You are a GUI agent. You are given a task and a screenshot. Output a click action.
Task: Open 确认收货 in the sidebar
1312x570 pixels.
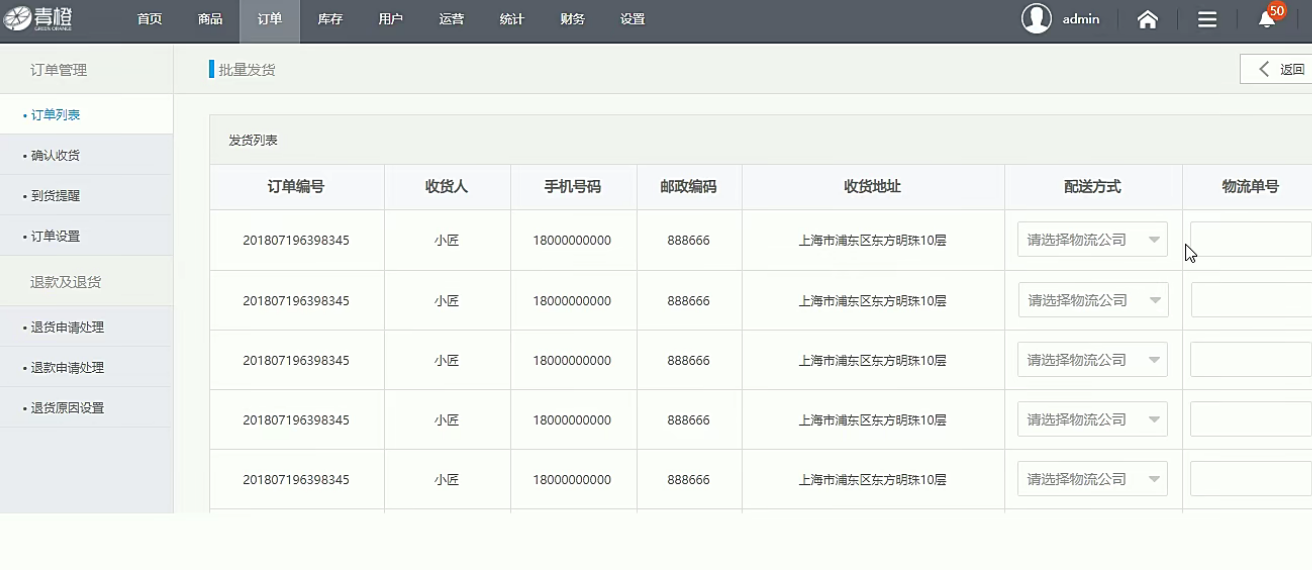[86, 155]
